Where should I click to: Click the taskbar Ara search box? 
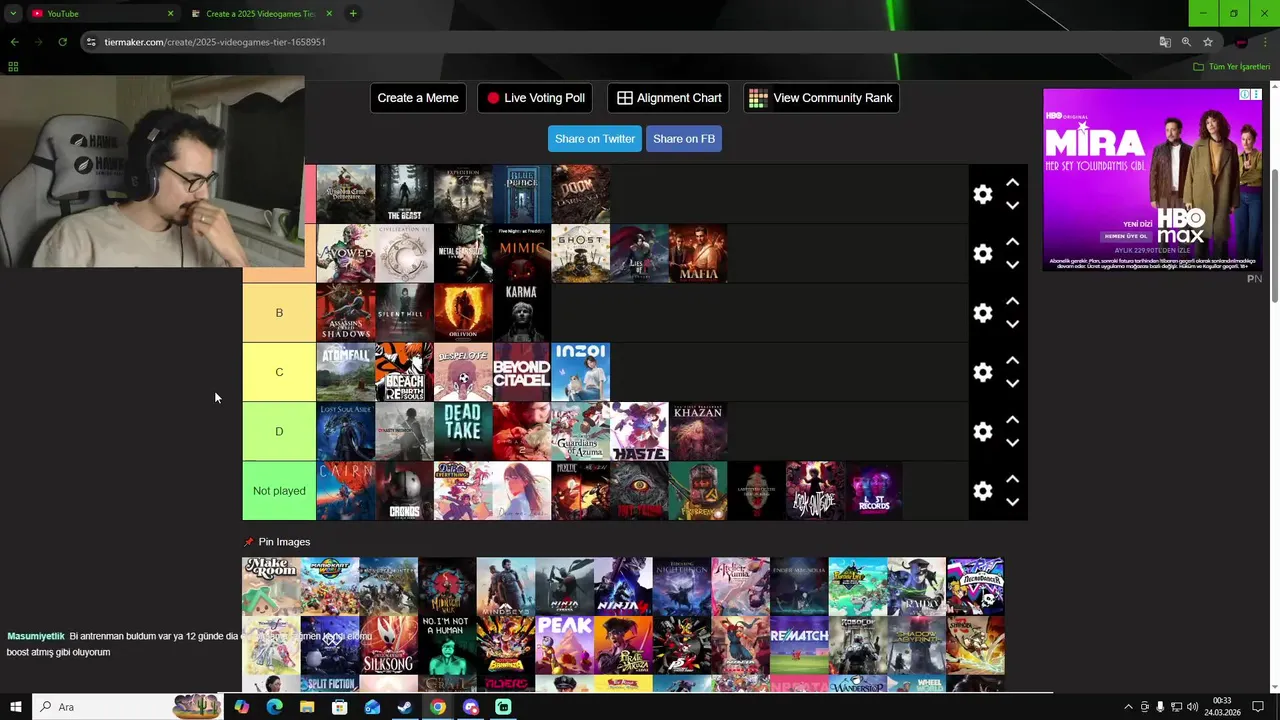click(x=128, y=707)
